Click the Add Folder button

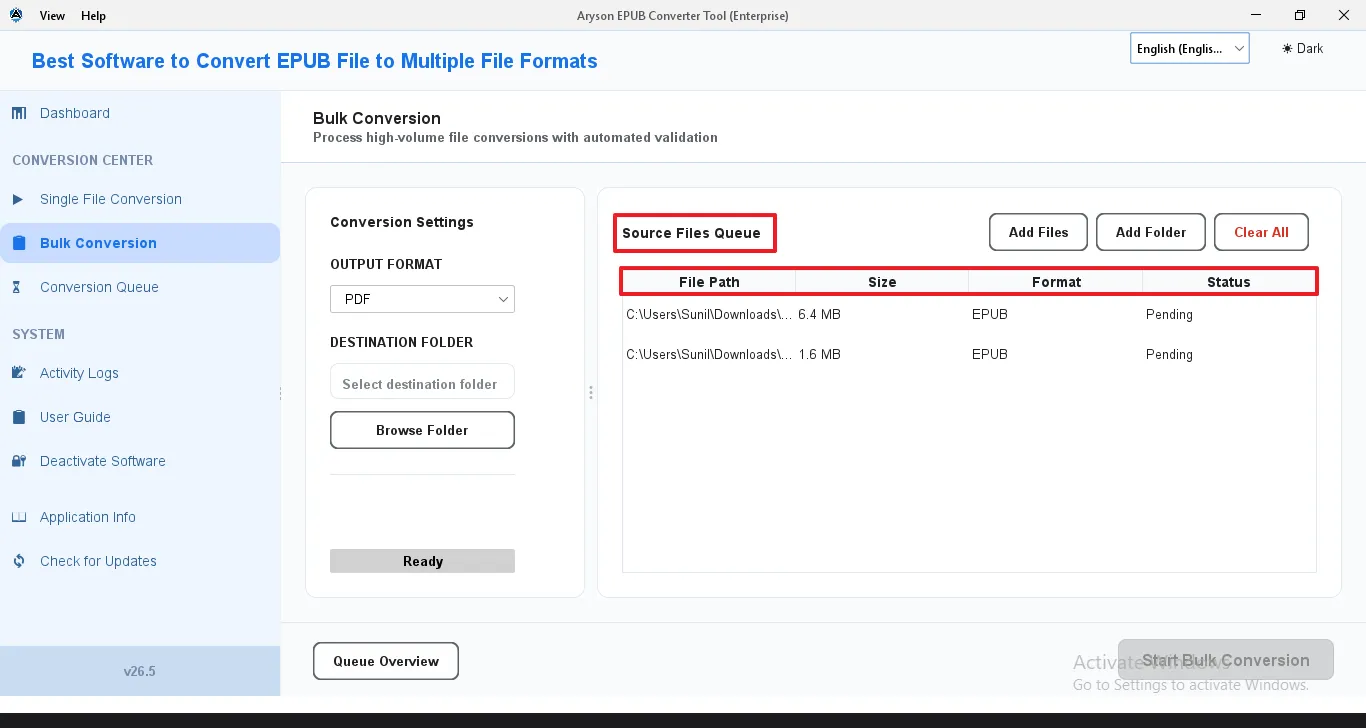[1151, 232]
